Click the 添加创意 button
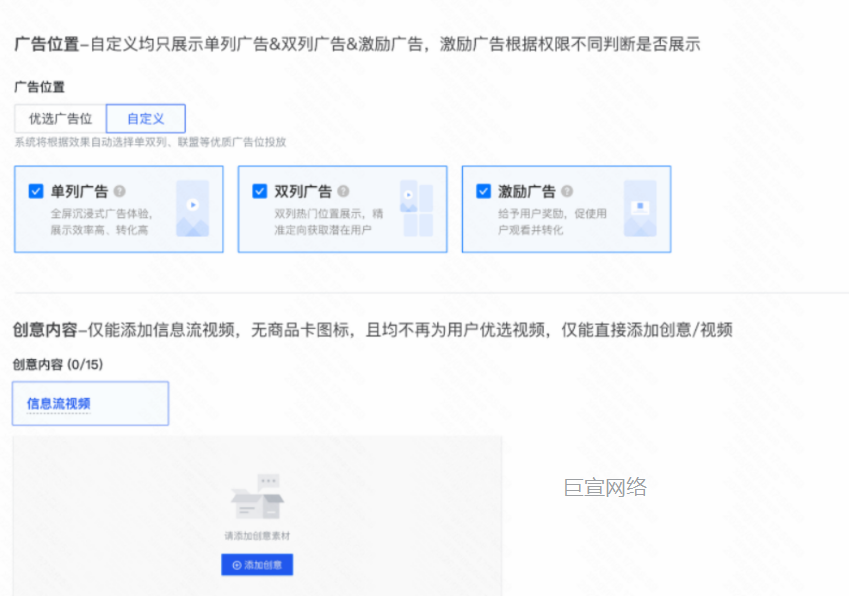 coord(257,565)
